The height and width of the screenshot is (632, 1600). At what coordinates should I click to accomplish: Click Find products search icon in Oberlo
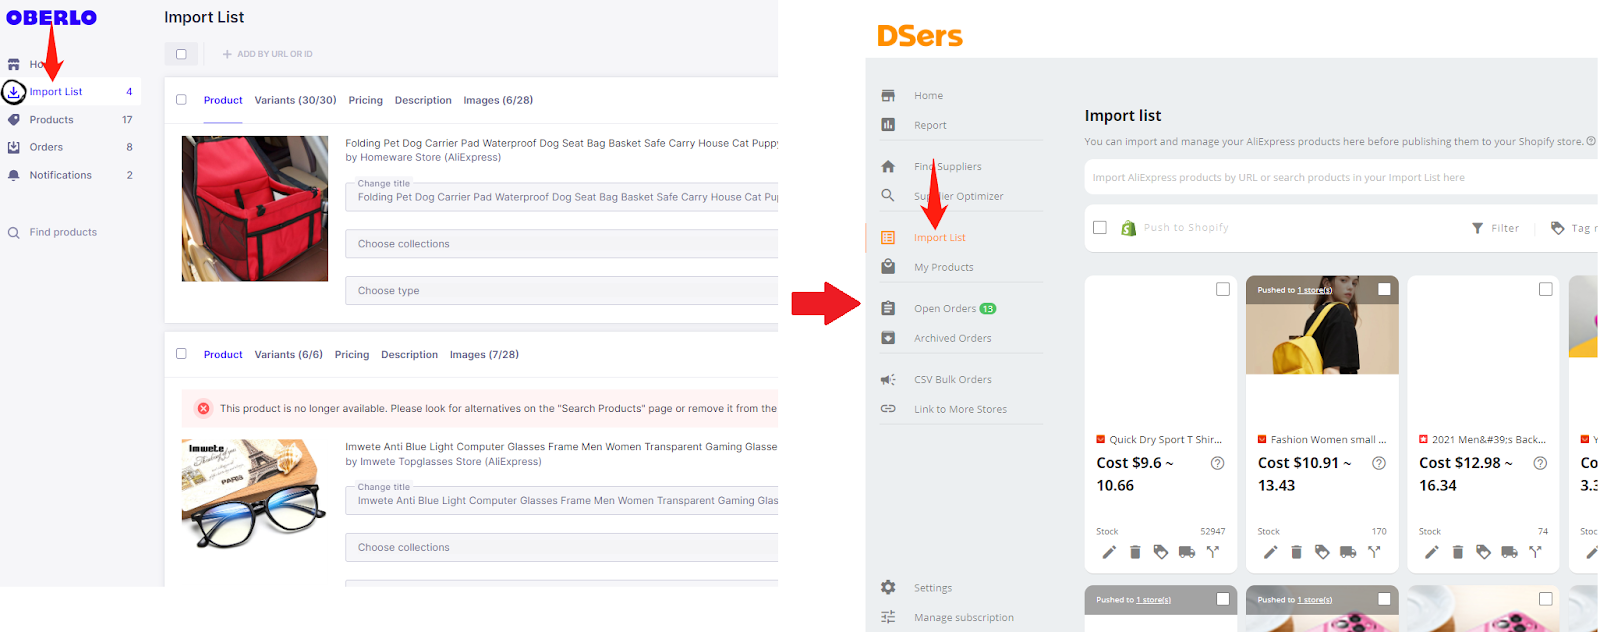[x=14, y=233]
